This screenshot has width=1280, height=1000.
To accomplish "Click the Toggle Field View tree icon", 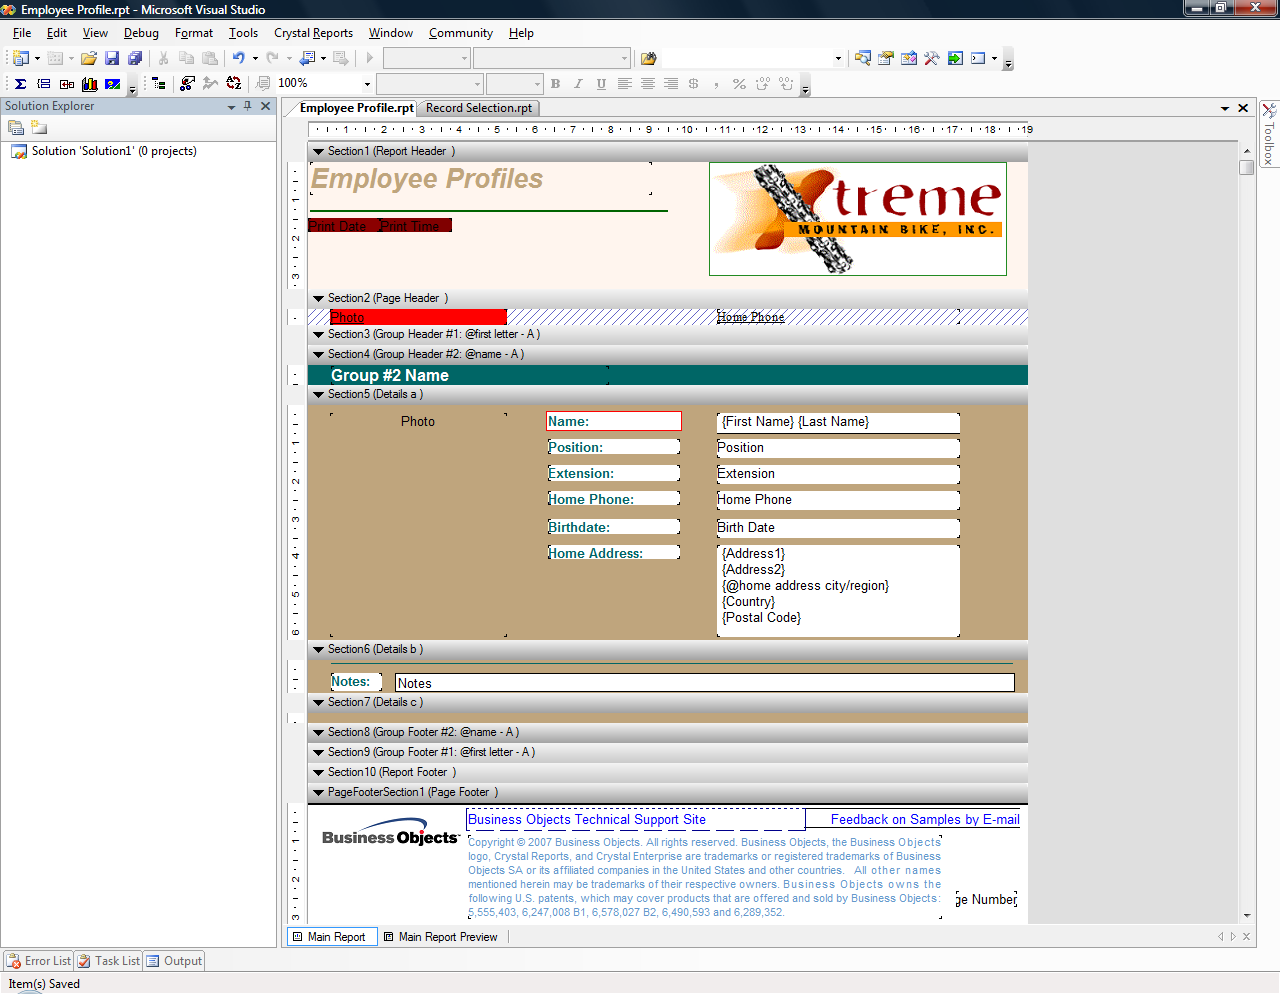I will click(159, 84).
